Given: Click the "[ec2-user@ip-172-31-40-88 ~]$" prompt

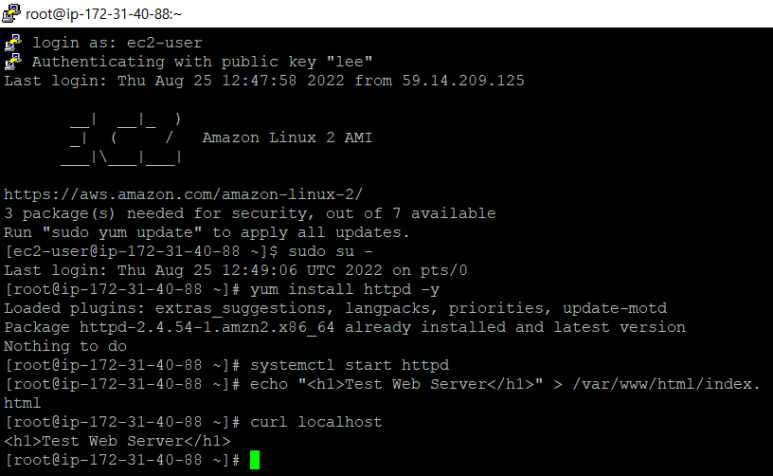Looking at the screenshot, I should (x=141, y=251).
